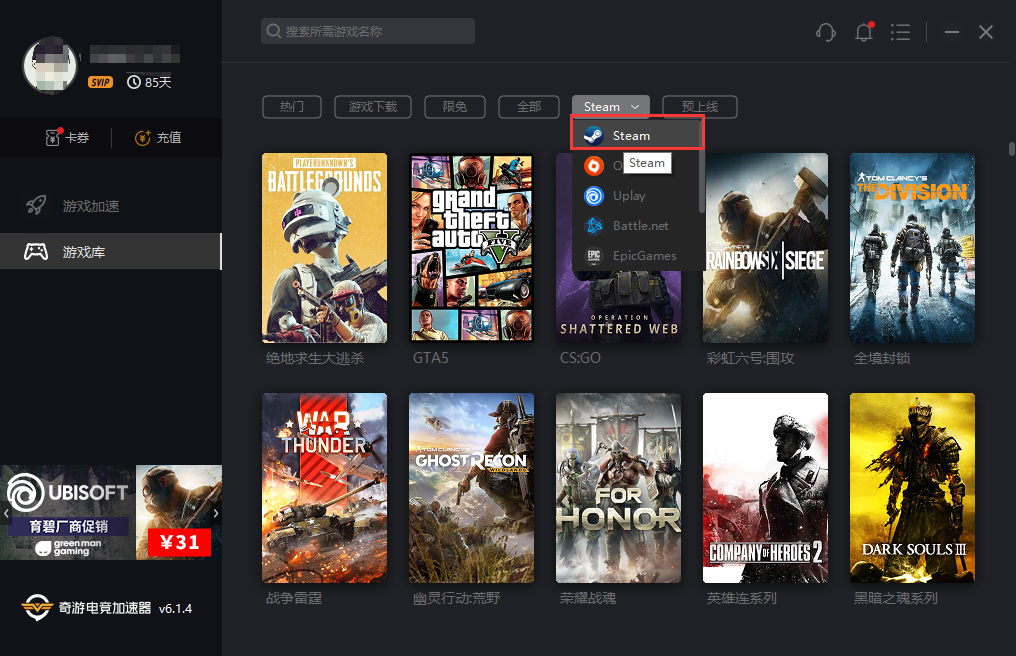Click the GTA5 title label
Viewport: 1016px width, 656px height.
coord(430,358)
